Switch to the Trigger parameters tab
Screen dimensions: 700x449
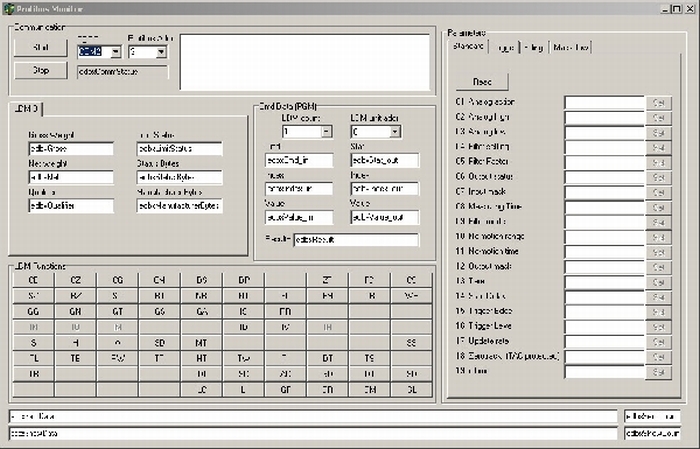pyautogui.click(x=505, y=47)
